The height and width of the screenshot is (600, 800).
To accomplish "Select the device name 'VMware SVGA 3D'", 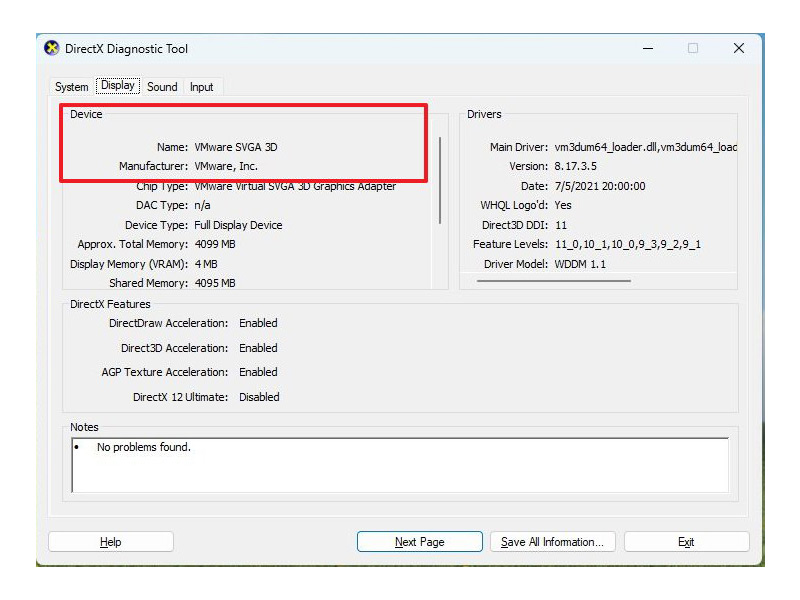I will (x=236, y=147).
